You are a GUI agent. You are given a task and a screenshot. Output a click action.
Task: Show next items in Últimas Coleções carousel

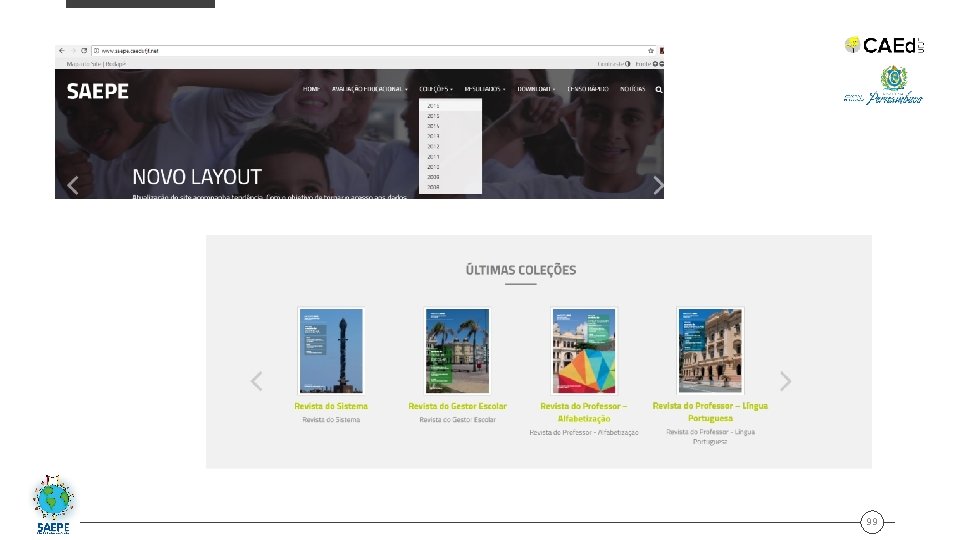coord(786,381)
